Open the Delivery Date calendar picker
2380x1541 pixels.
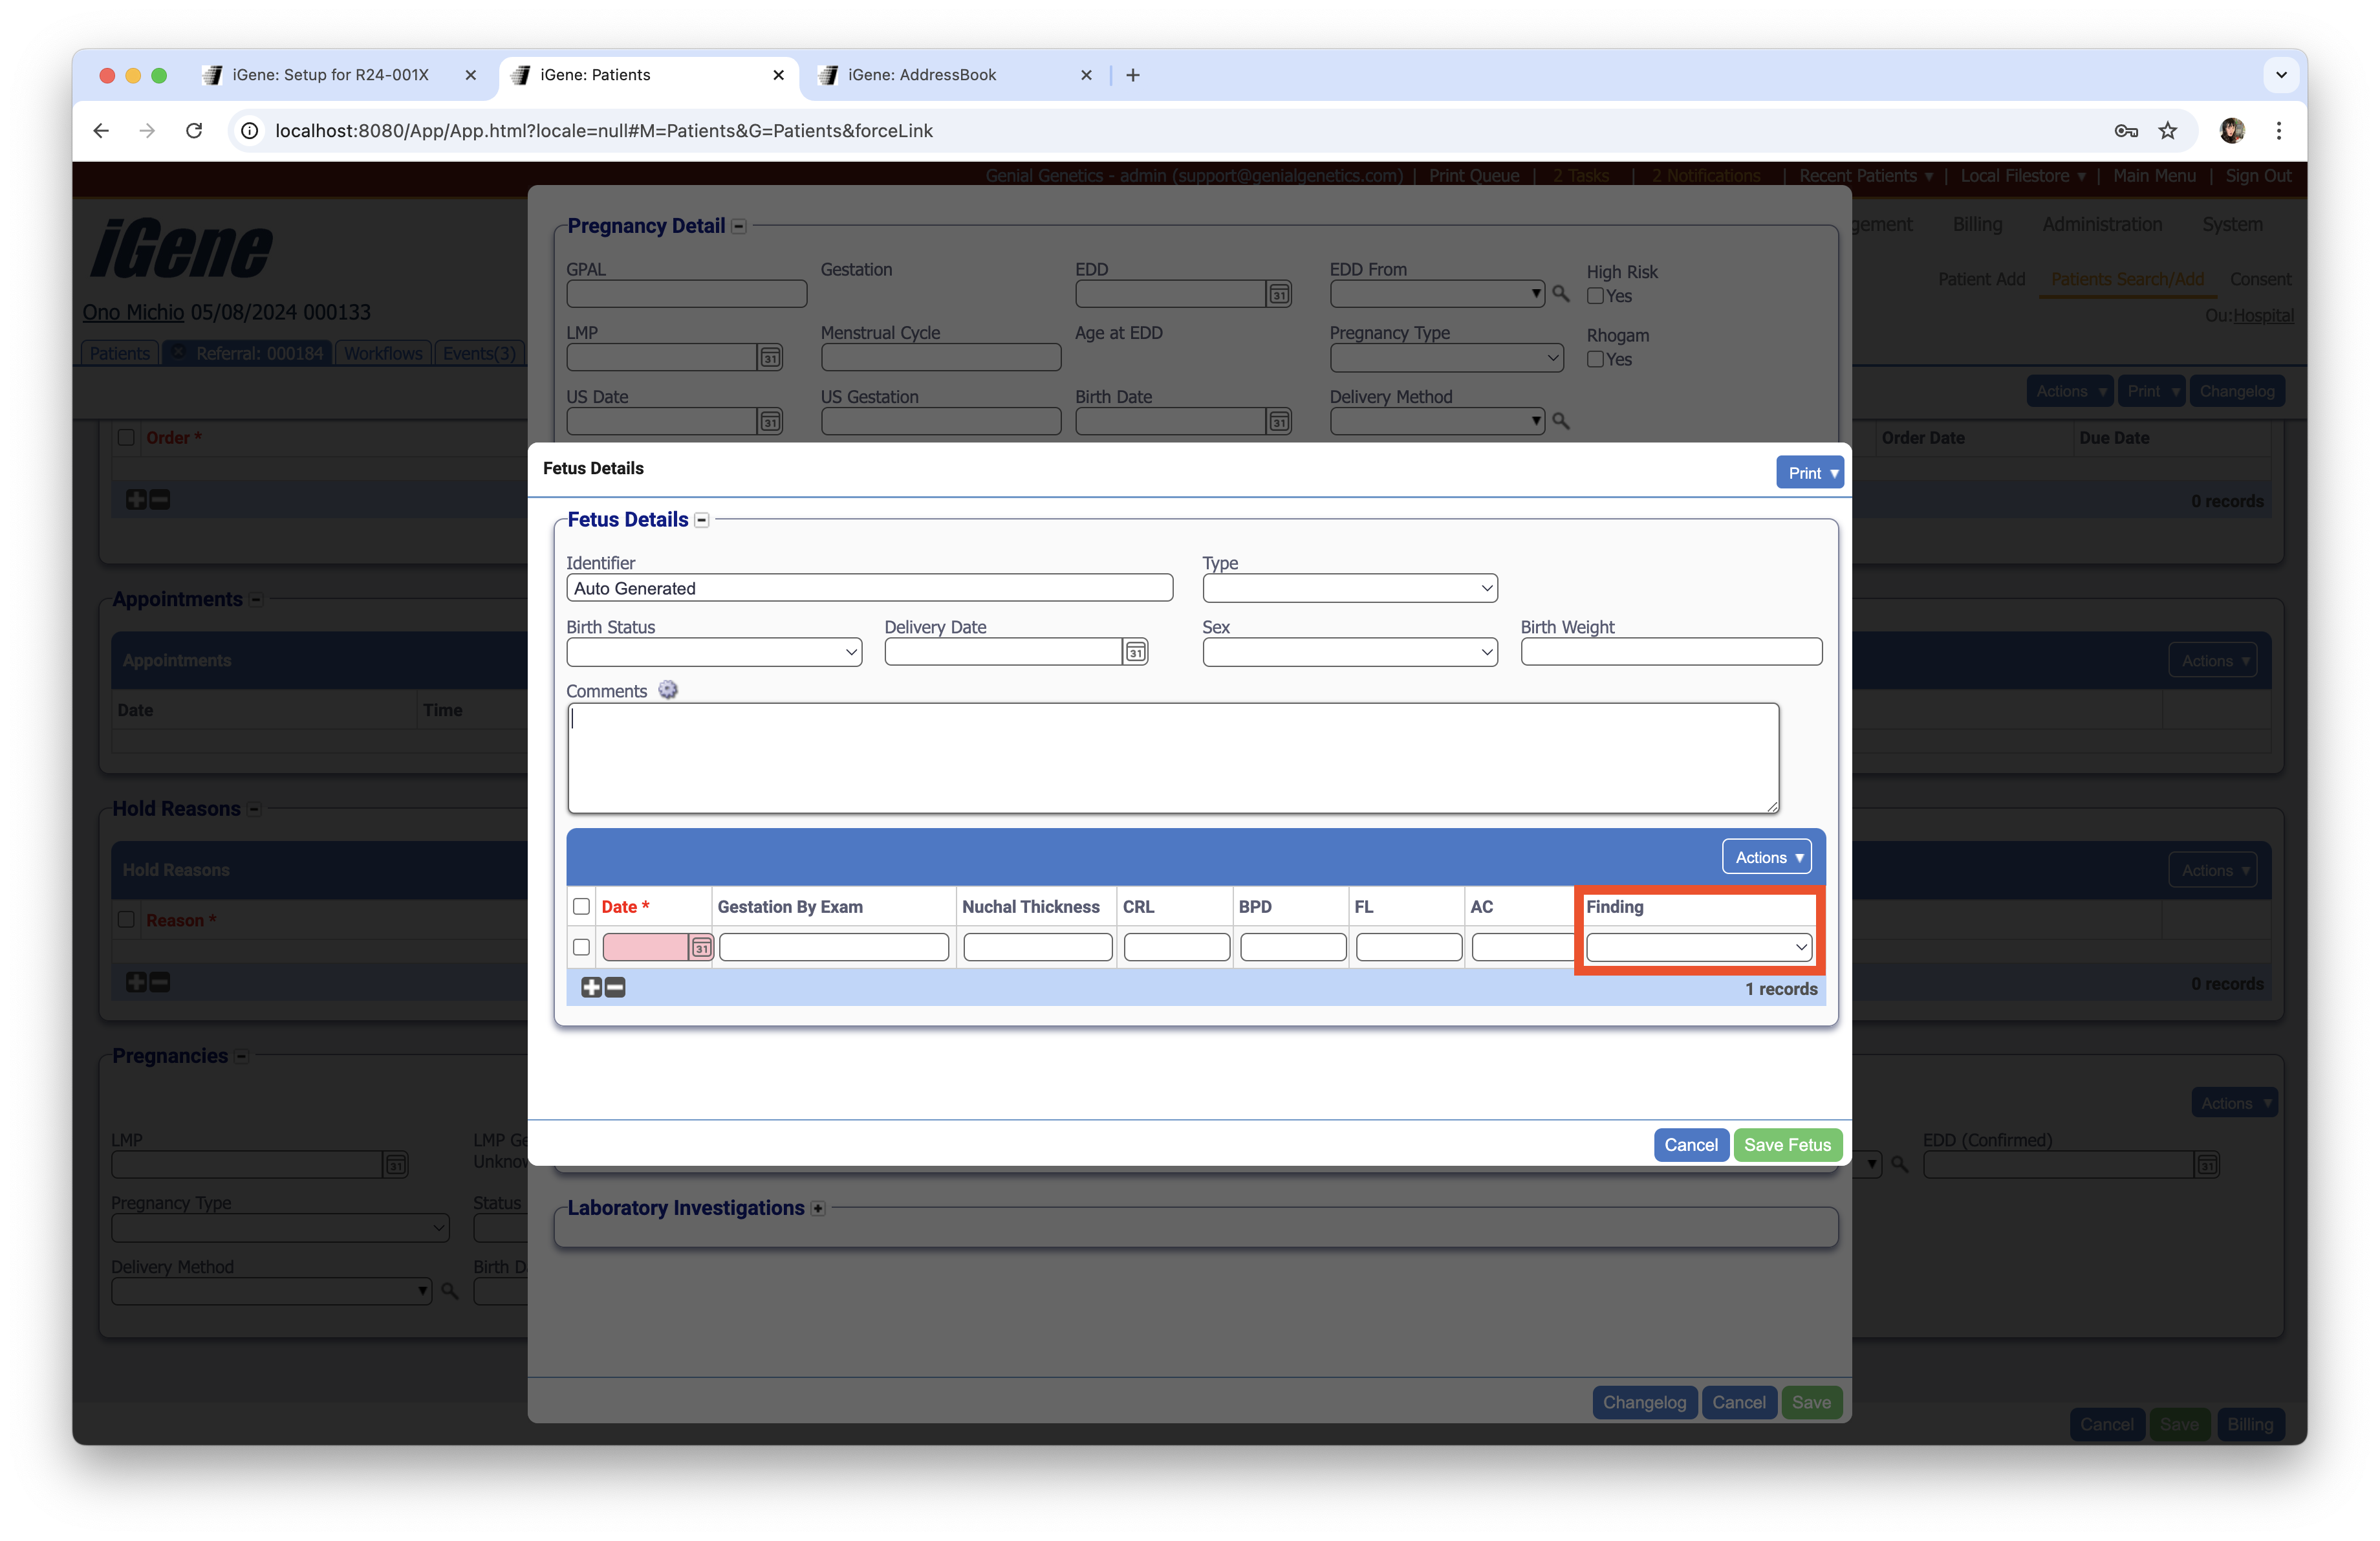point(1135,652)
